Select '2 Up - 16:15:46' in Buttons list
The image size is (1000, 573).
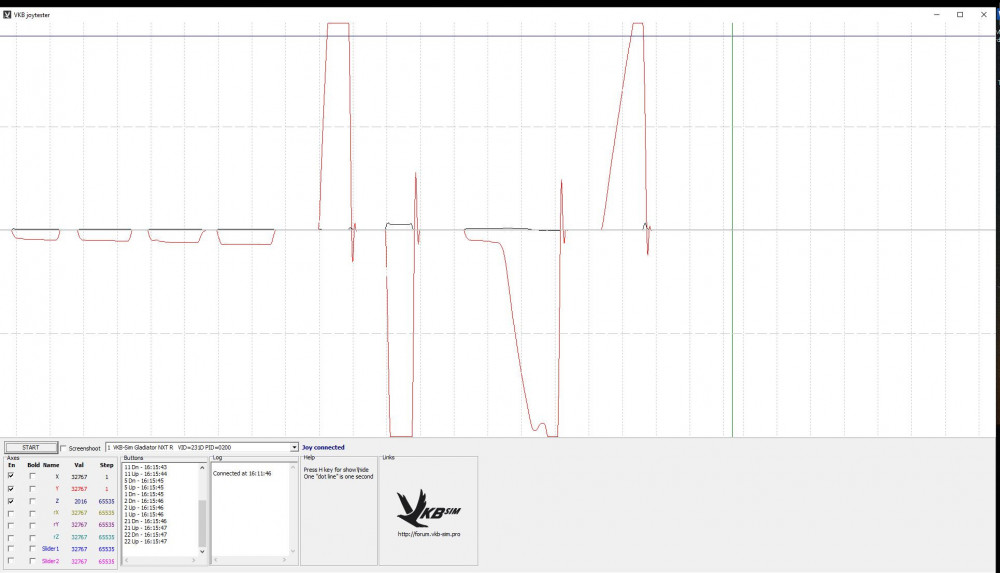click(x=144, y=508)
